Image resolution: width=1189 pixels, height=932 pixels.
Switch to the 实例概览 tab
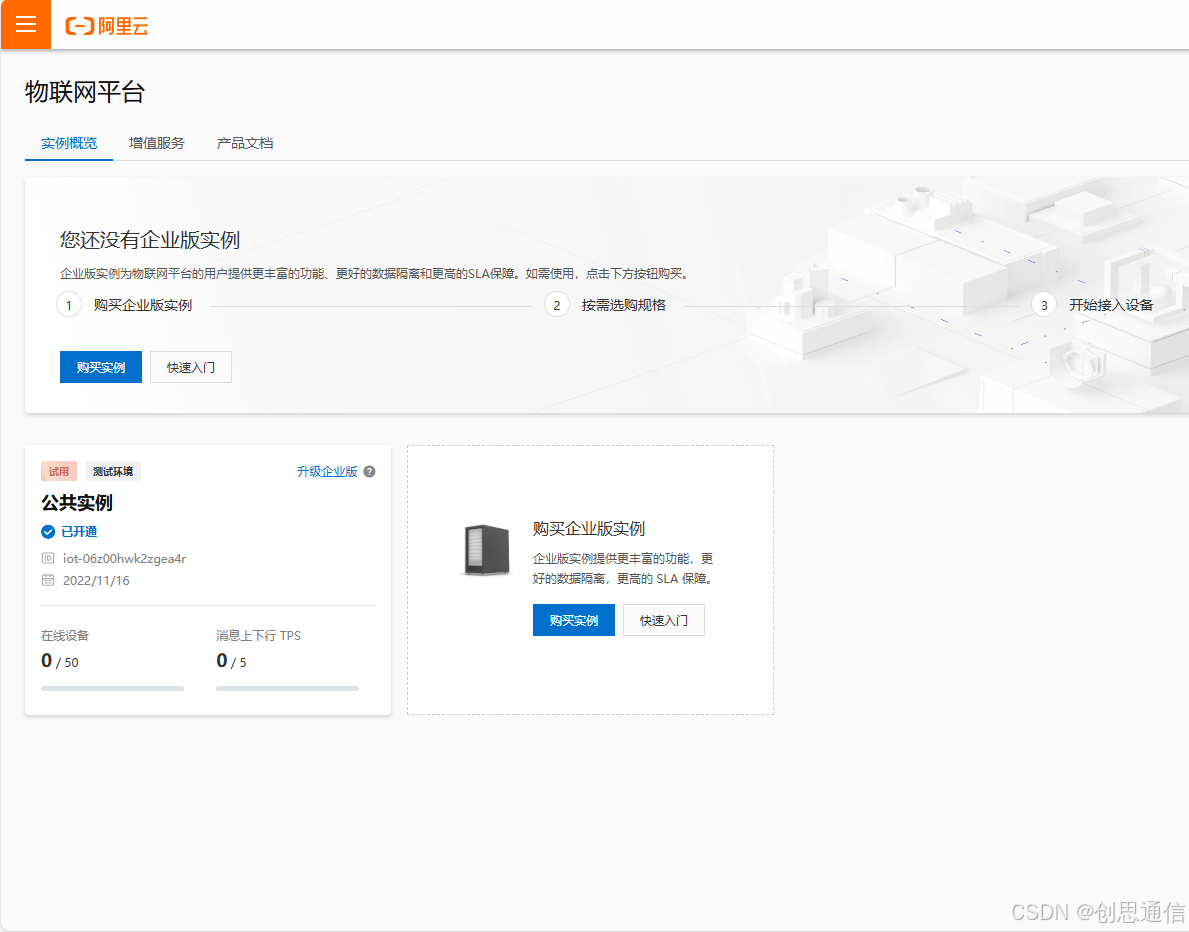69,143
